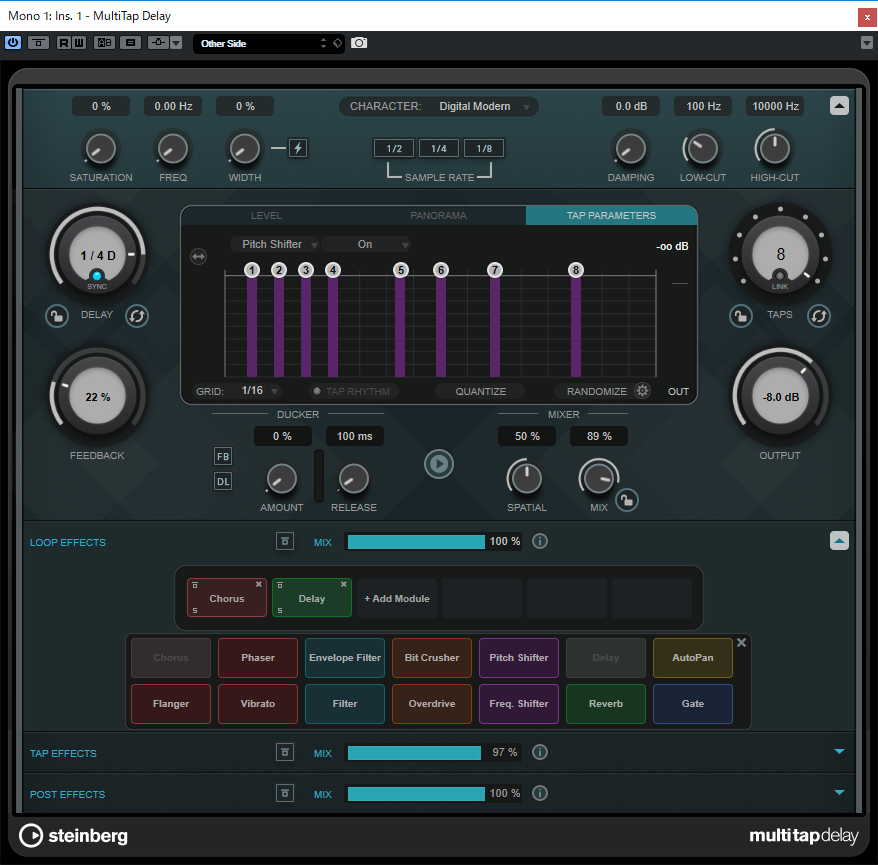Viewport: 878px width, 865px height.
Task: Remove the Chorus module with its X
Action: coord(259,584)
